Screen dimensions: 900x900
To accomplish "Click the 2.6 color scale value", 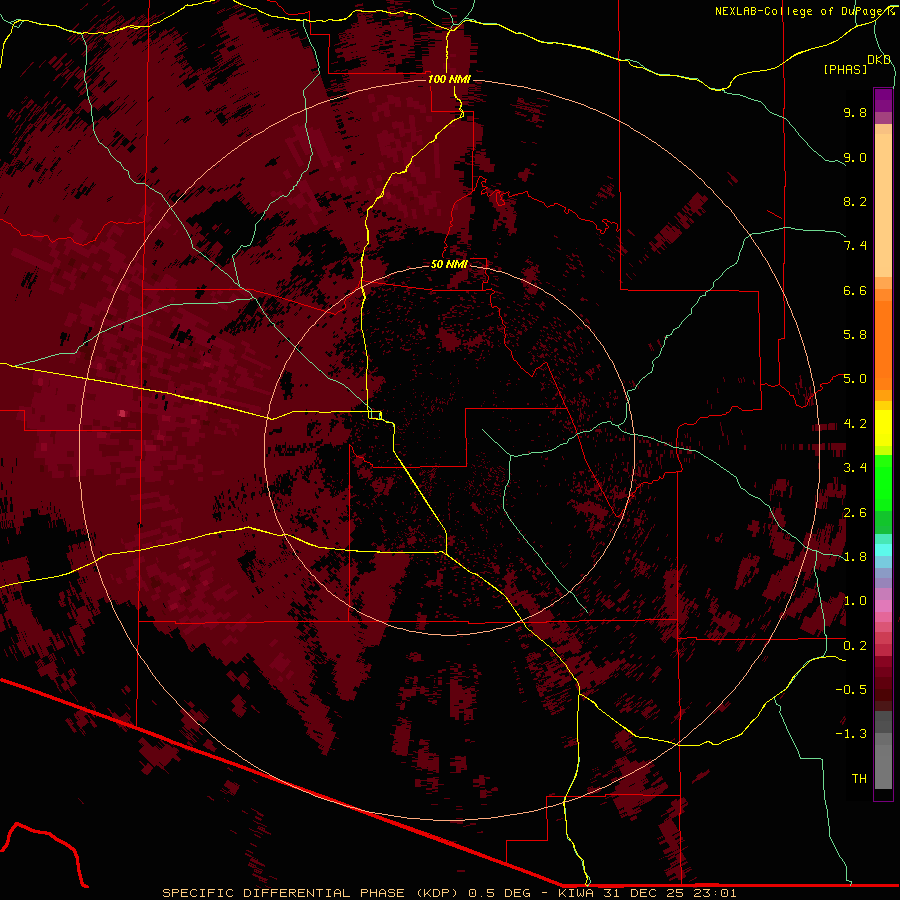I will point(855,513).
